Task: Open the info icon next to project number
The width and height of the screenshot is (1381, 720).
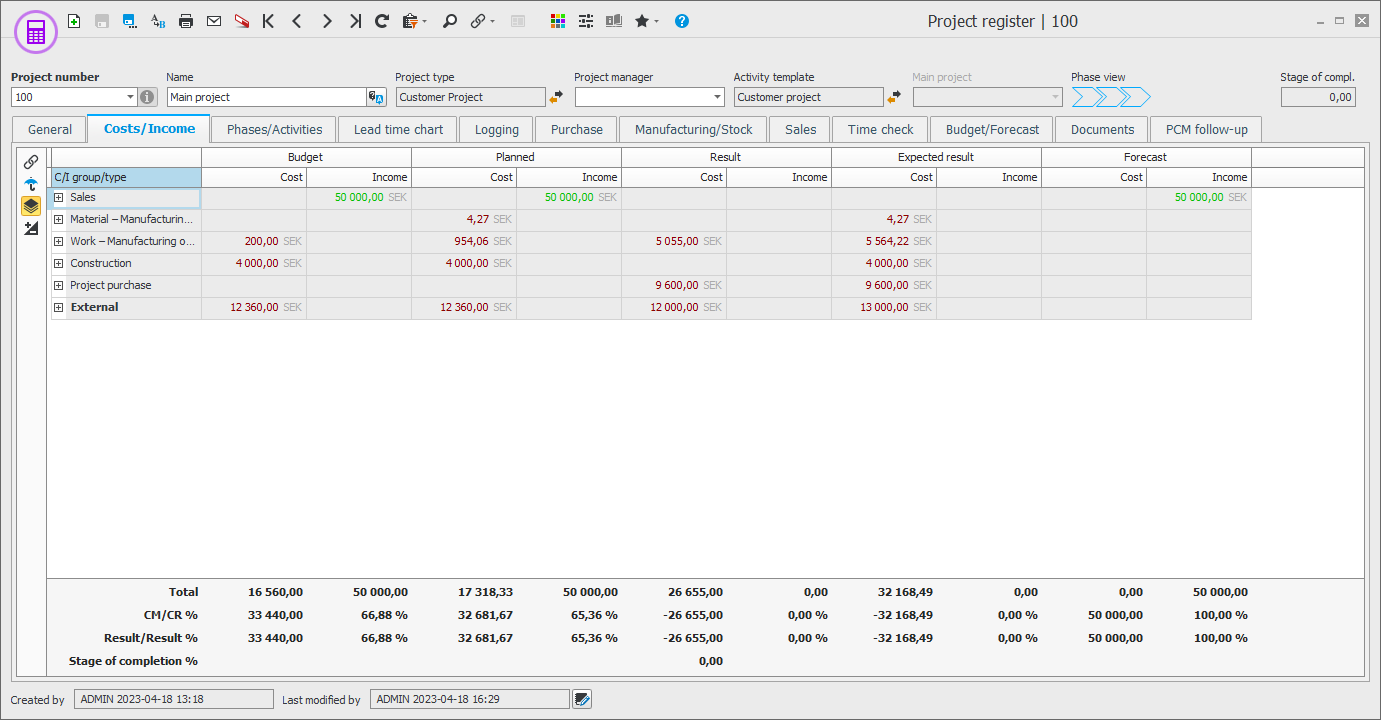Action: (x=148, y=97)
